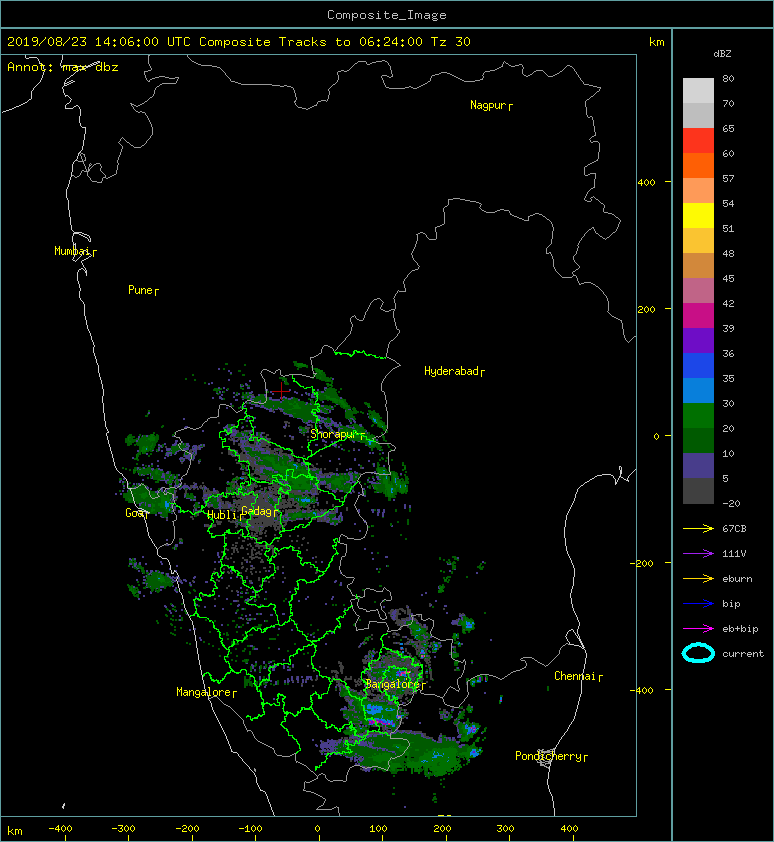
Task: Pick the grey 65-70 dBZ swatch
Action: 698,115
